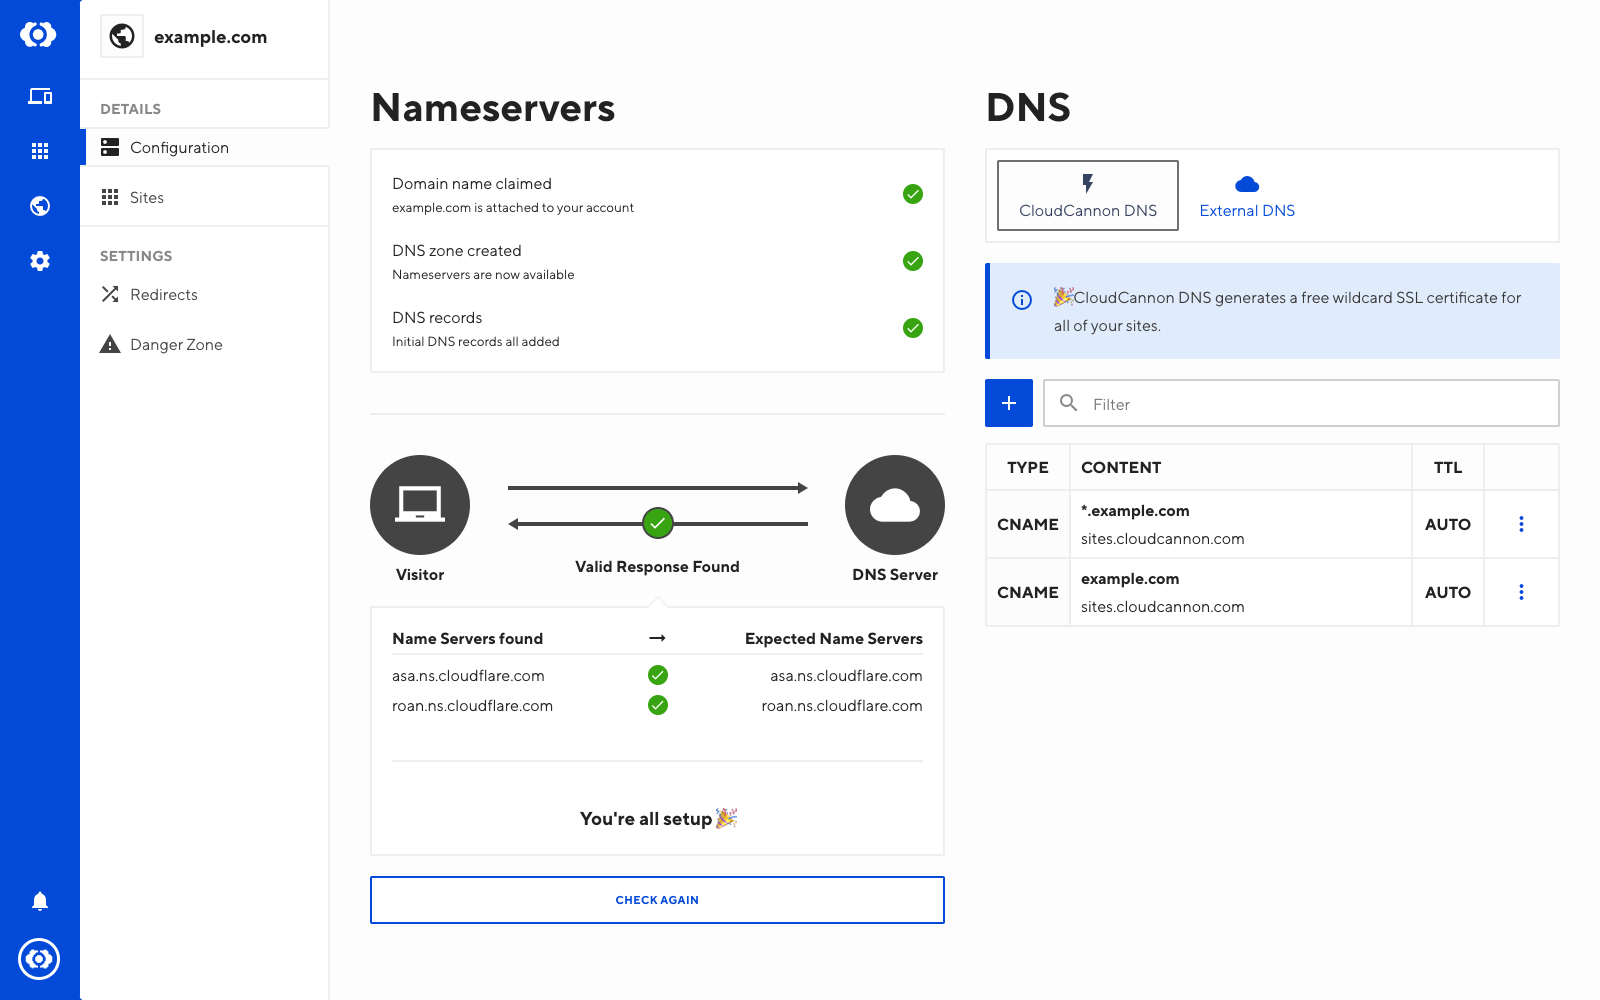Click the blue plus add record button

pyautogui.click(x=1008, y=403)
